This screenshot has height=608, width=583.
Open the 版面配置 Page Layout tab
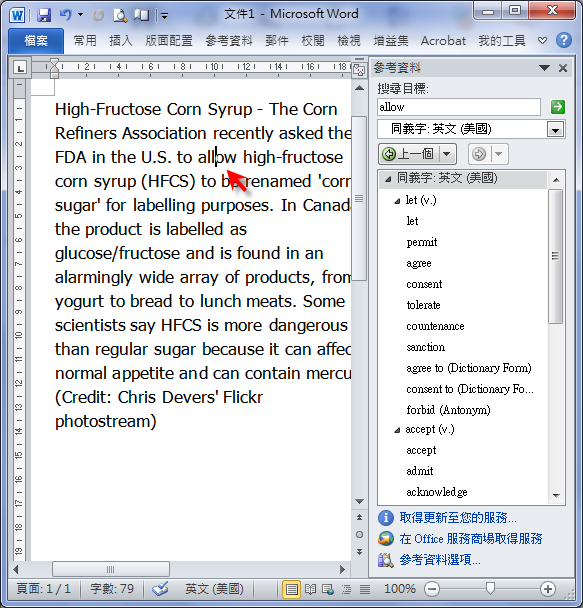point(169,40)
